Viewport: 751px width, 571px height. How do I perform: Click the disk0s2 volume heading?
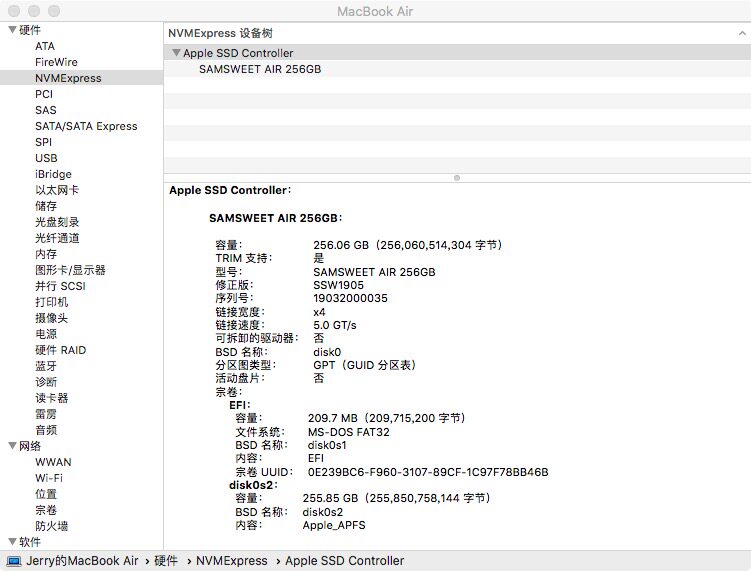[x=253, y=485]
